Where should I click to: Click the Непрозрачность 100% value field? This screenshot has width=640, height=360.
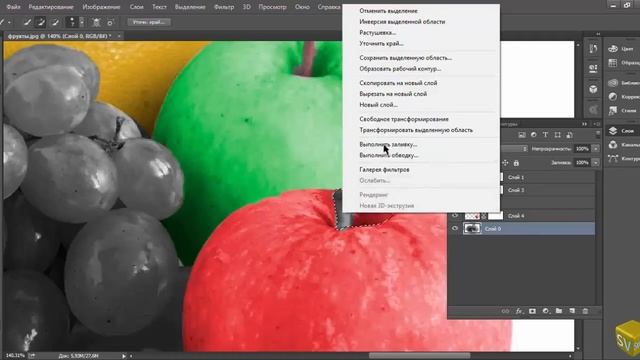582,149
